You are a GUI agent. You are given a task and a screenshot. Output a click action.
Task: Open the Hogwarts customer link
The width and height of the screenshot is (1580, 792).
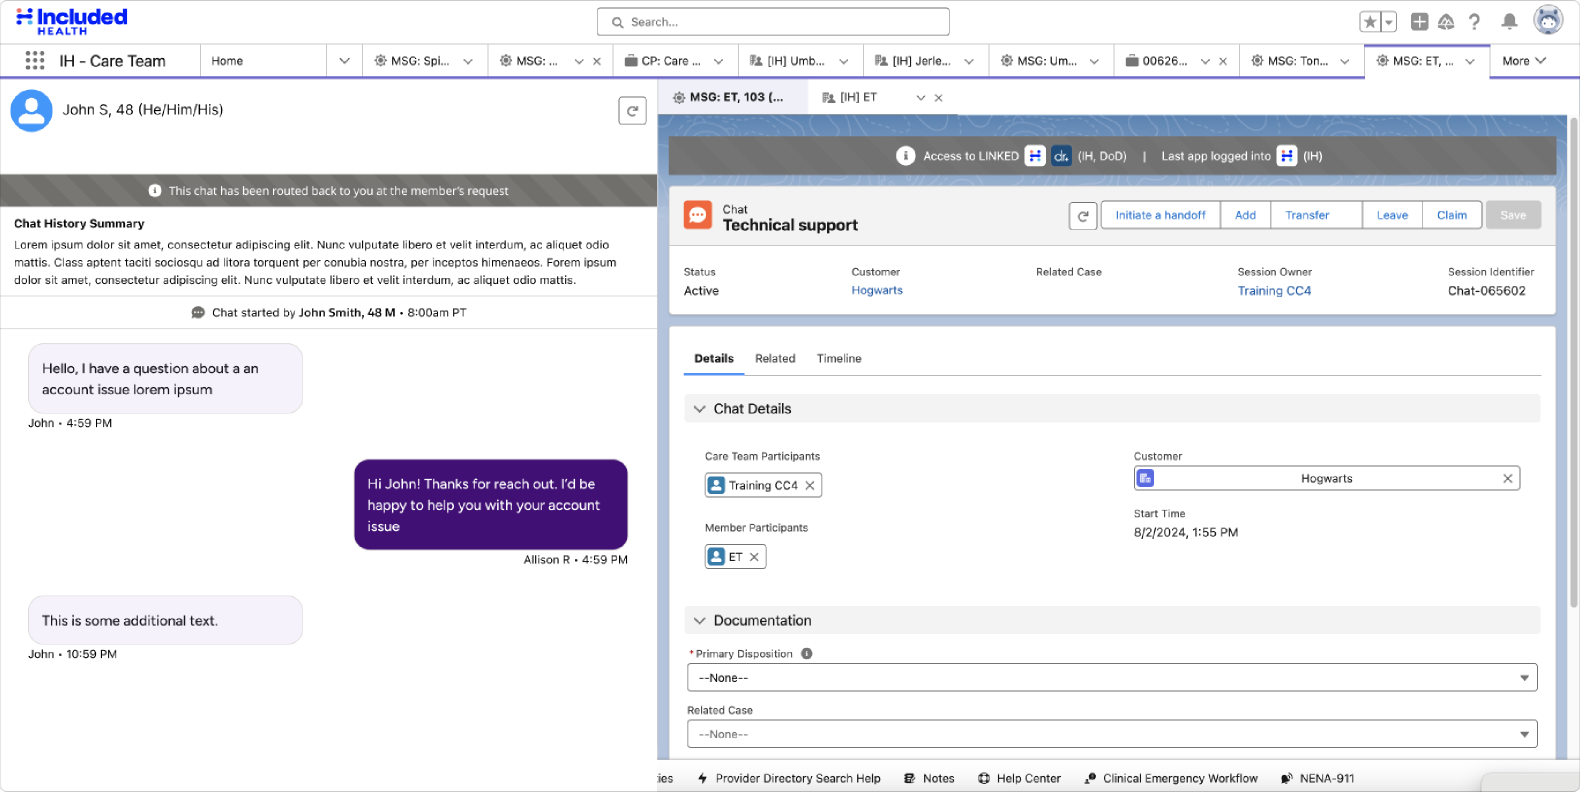(x=877, y=290)
